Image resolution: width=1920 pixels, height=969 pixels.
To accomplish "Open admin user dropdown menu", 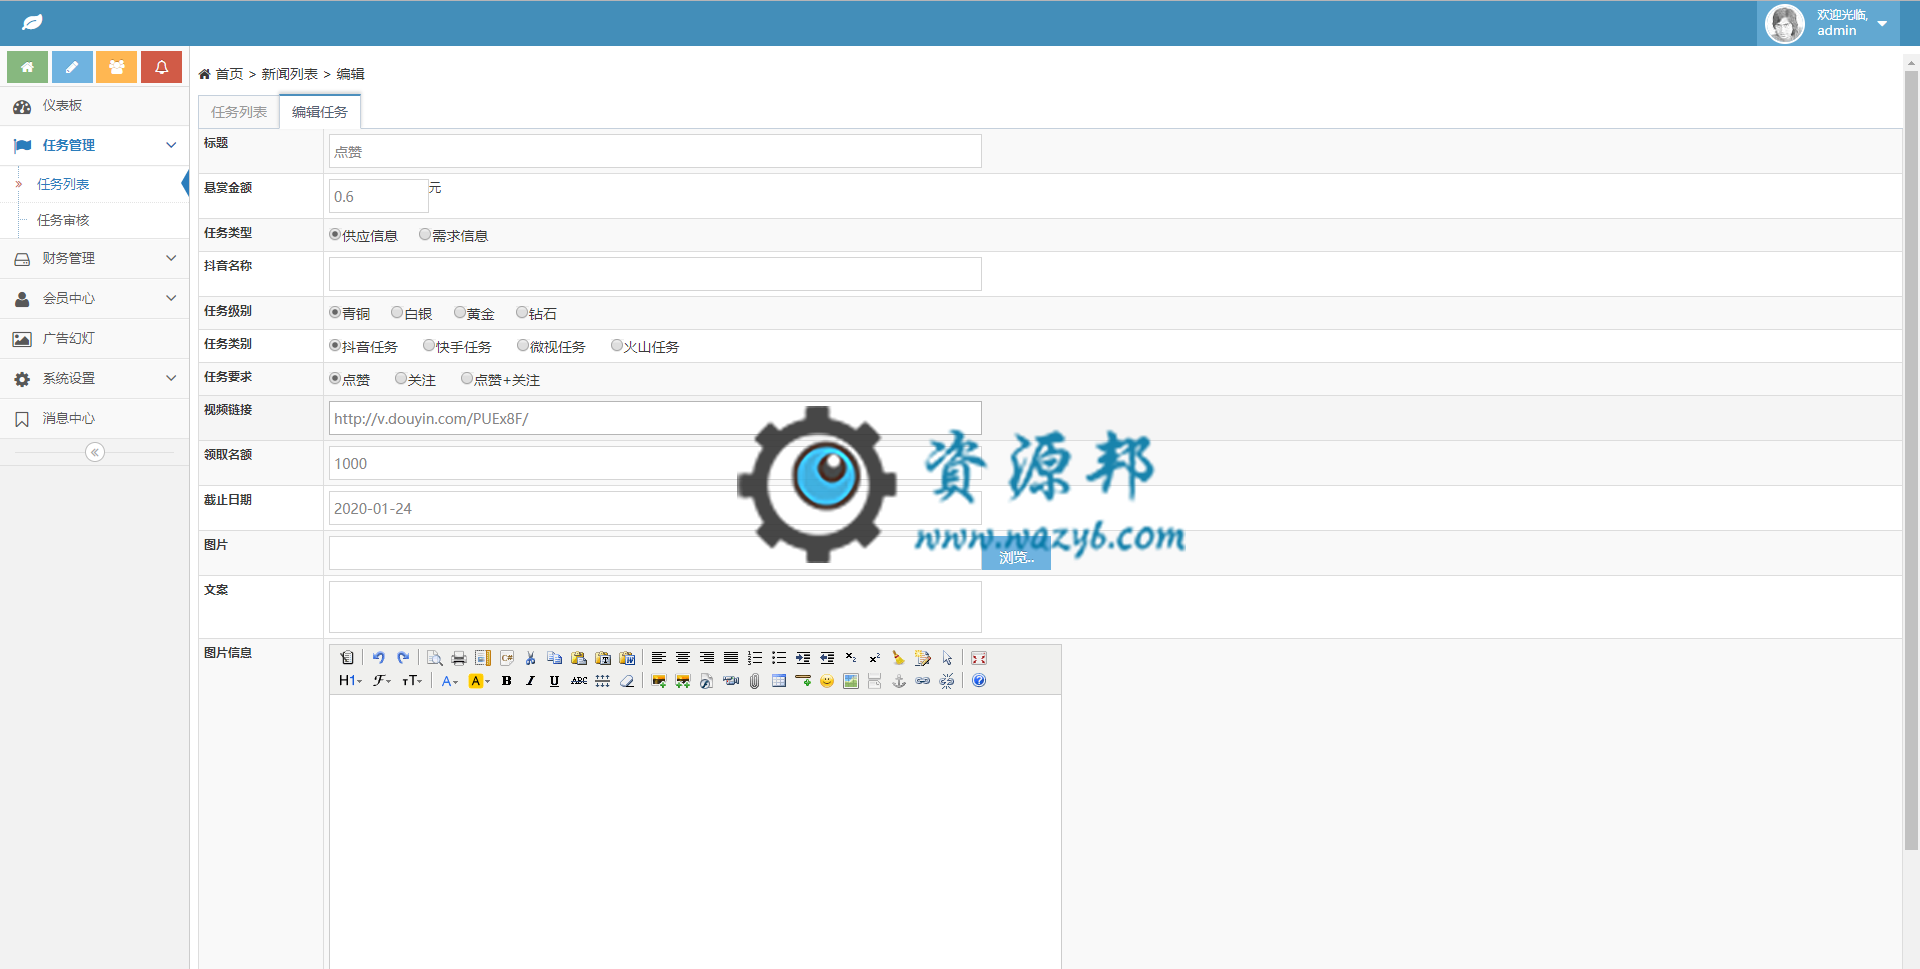I will click(x=1828, y=23).
